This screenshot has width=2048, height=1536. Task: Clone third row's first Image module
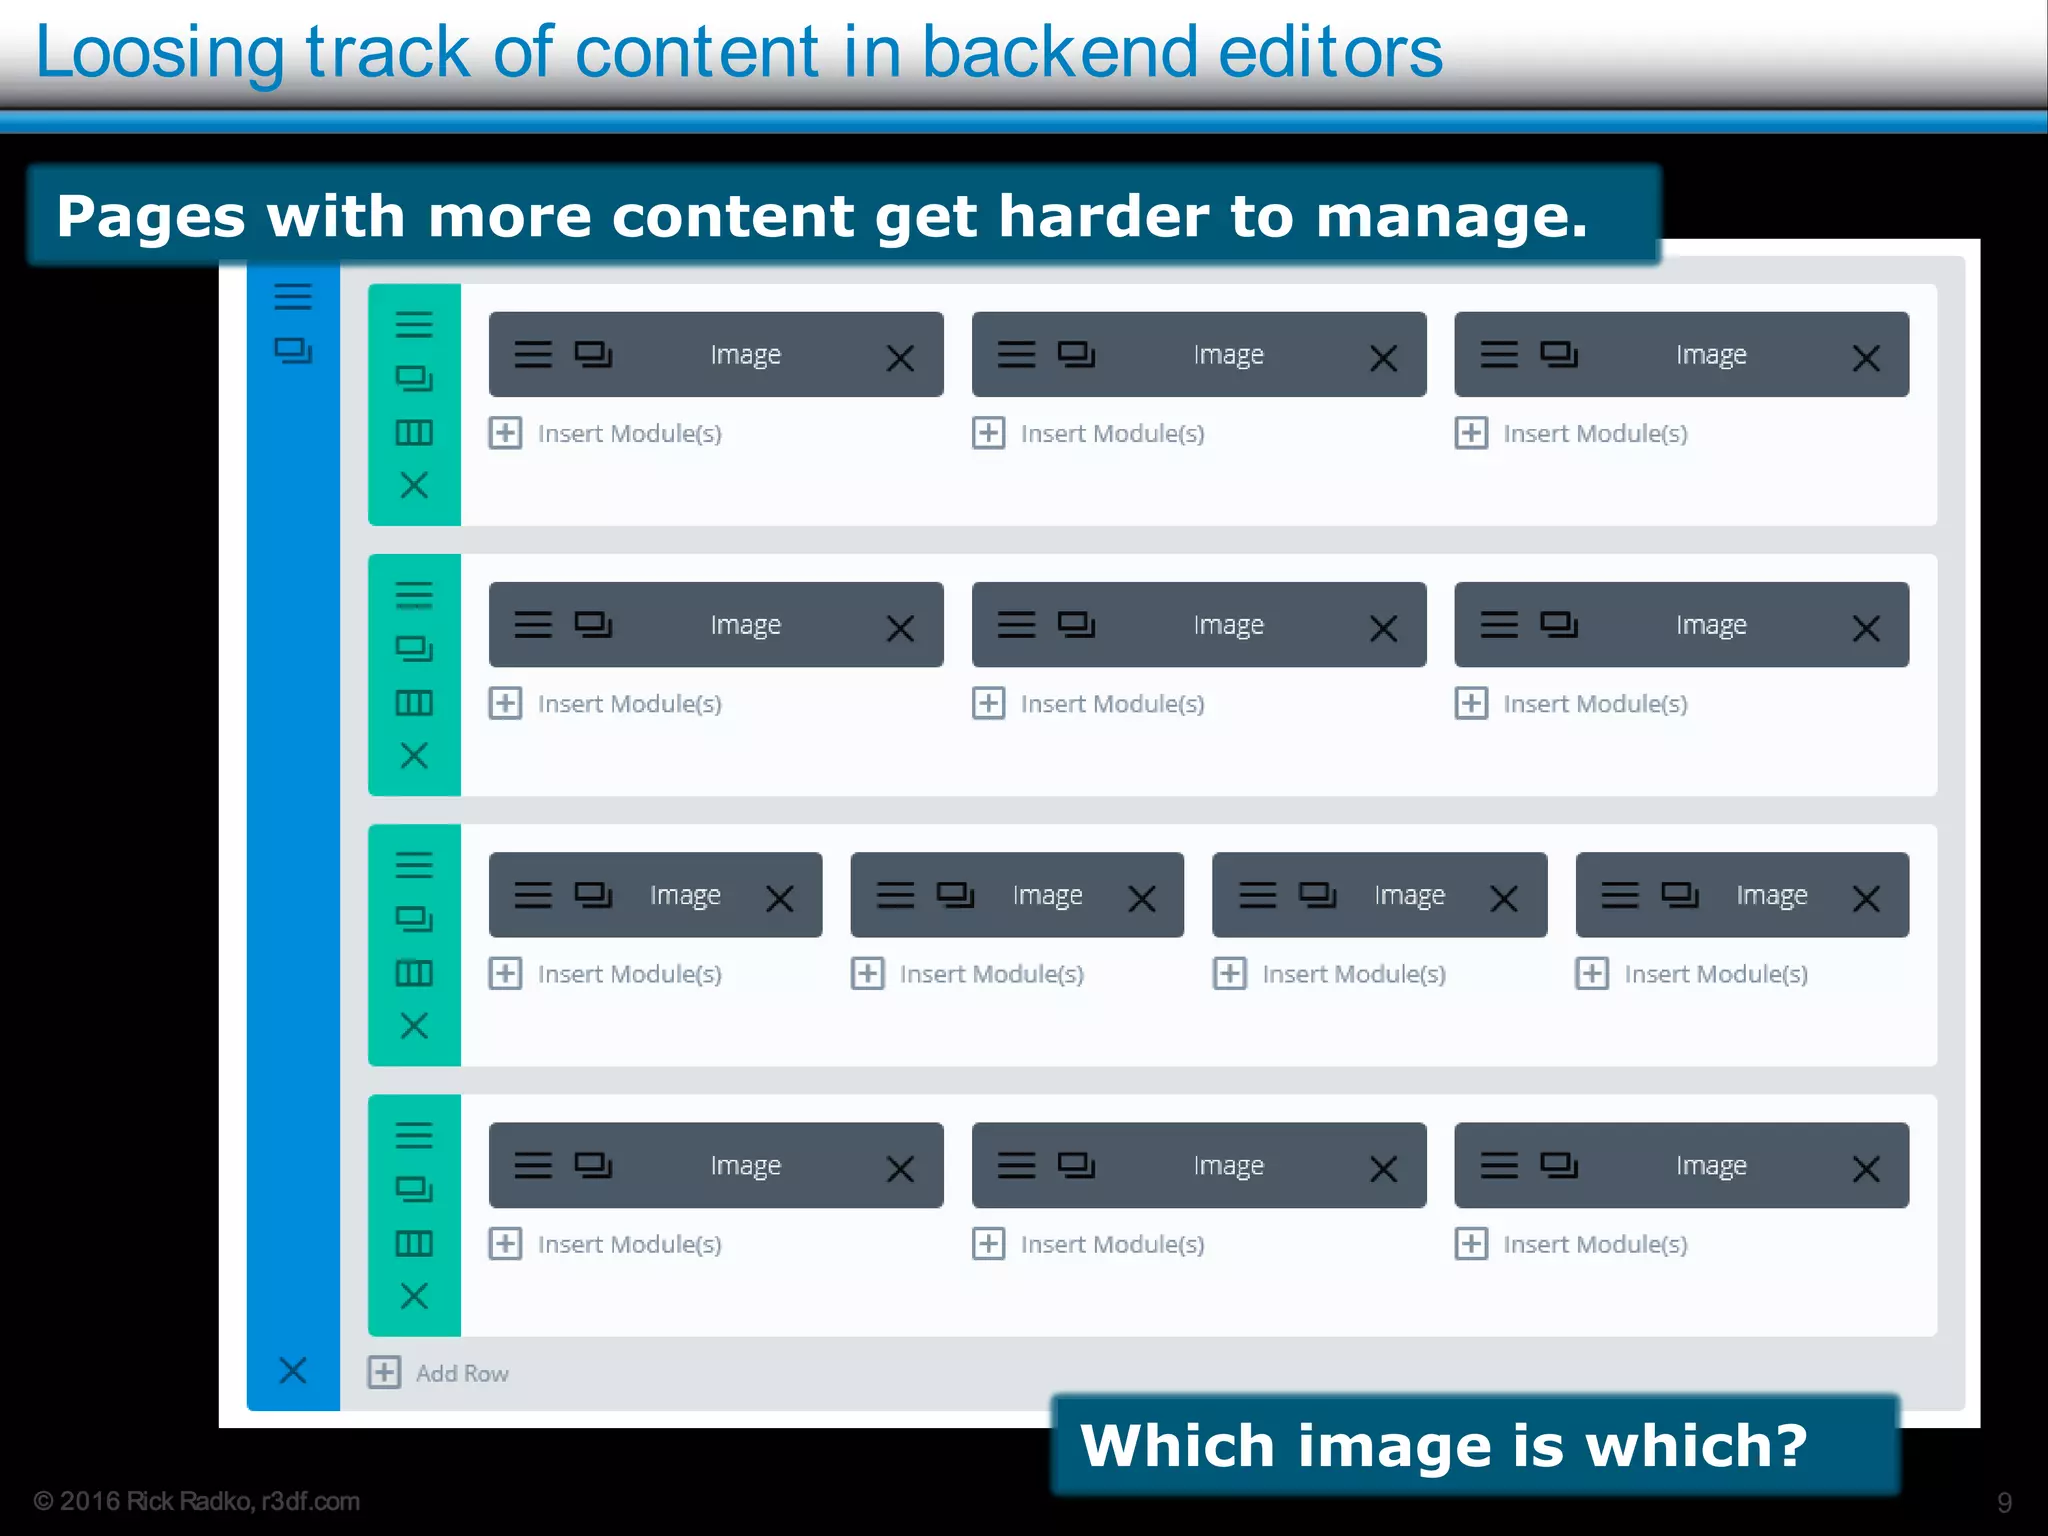(593, 894)
